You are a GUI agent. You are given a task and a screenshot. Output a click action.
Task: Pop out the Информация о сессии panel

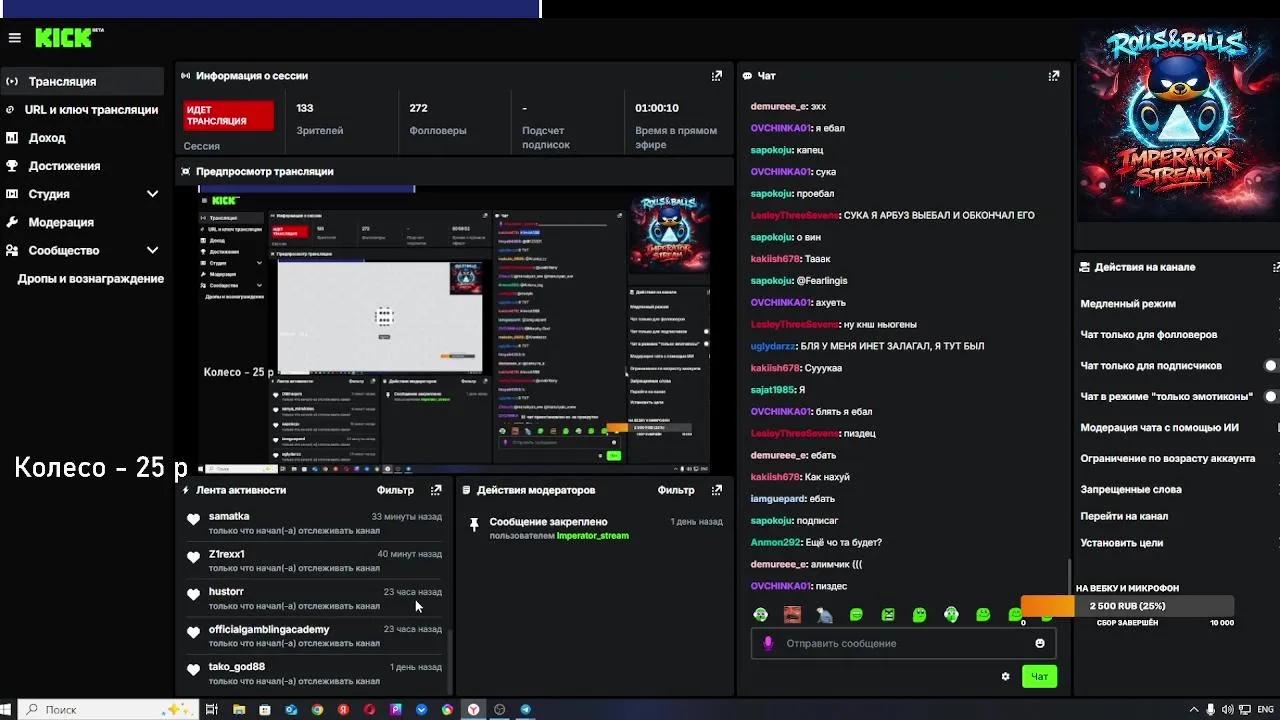pos(716,76)
